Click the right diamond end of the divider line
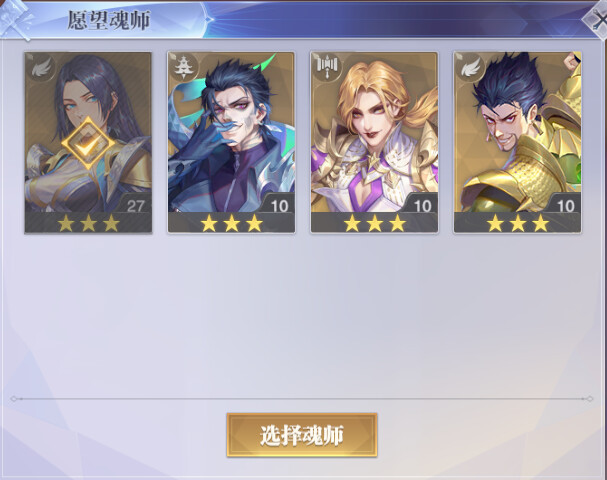The height and width of the screenshot is (480, 607). click(589, 398)
